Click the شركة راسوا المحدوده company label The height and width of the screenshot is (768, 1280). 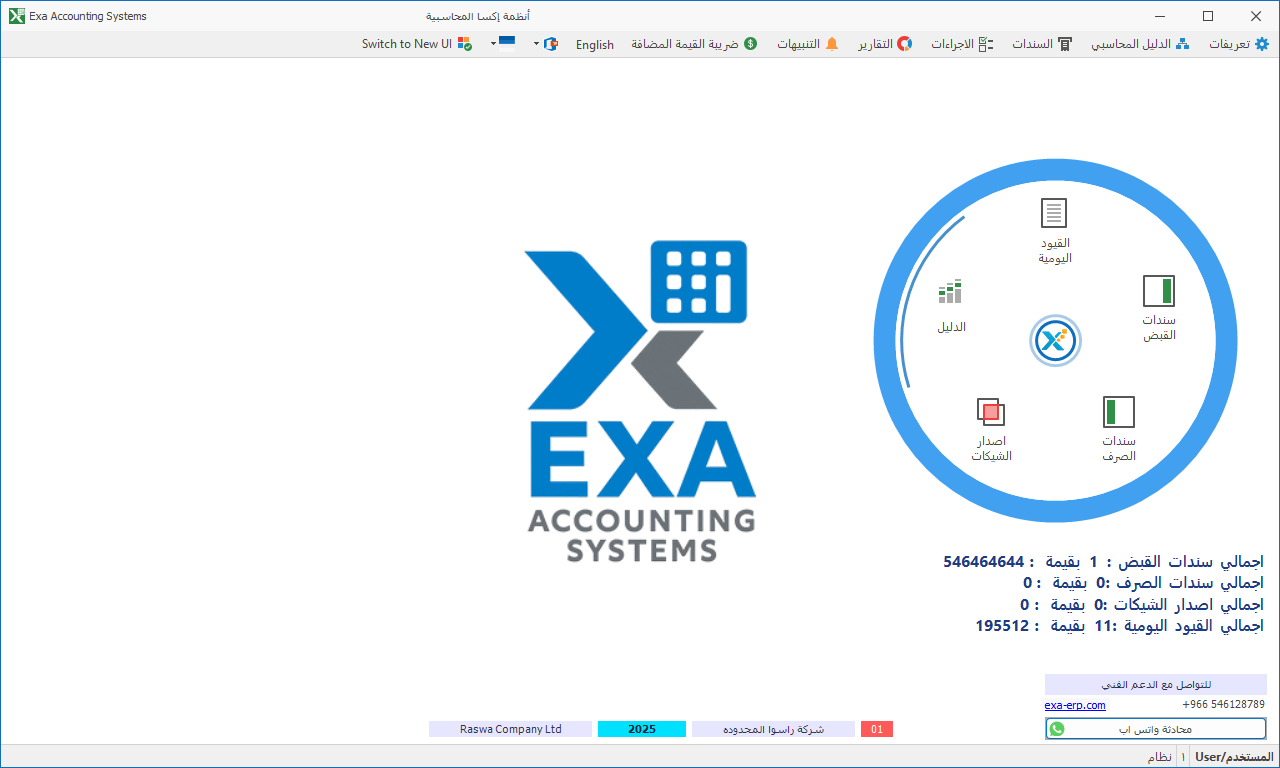pos(774,729)
